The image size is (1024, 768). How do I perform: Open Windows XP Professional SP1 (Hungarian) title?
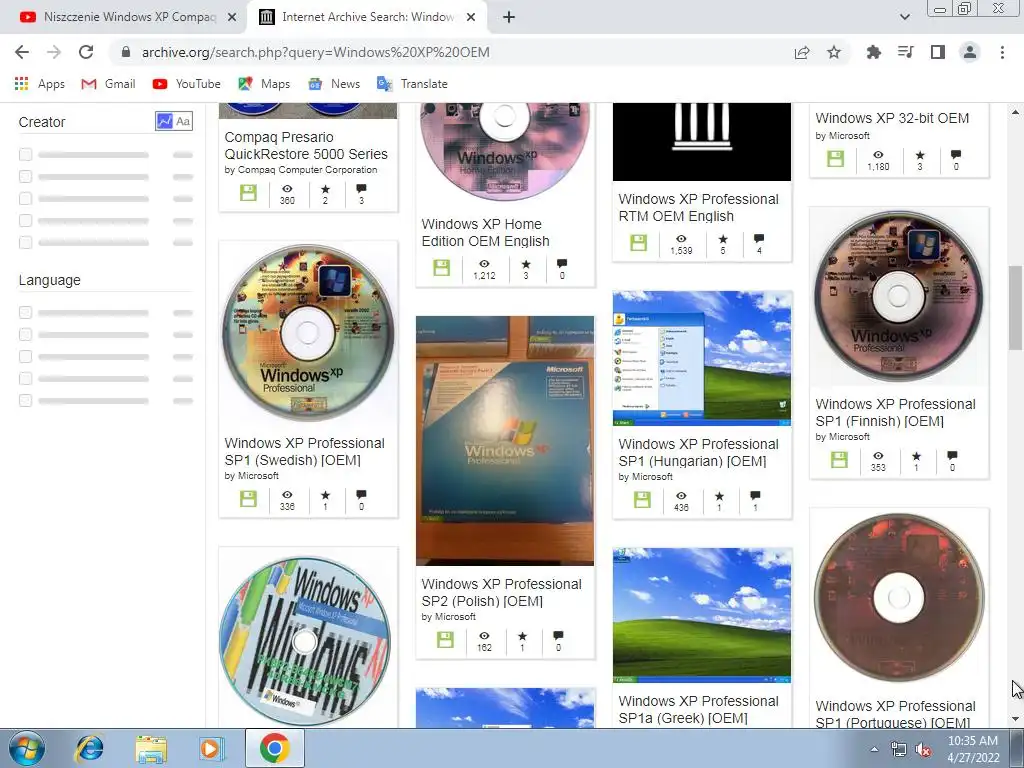[x=698, y=453]
